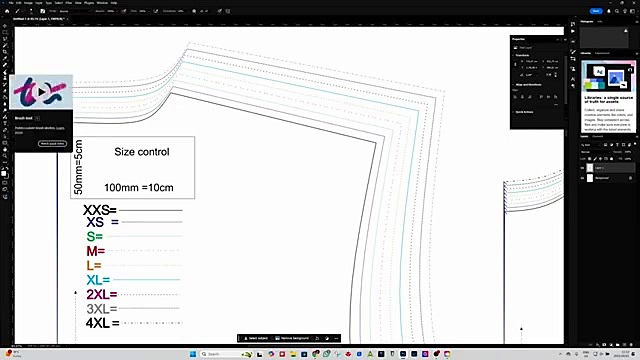Click Remove background in task bar
Viewport: 640px width, 360px height.
[291, 338]
